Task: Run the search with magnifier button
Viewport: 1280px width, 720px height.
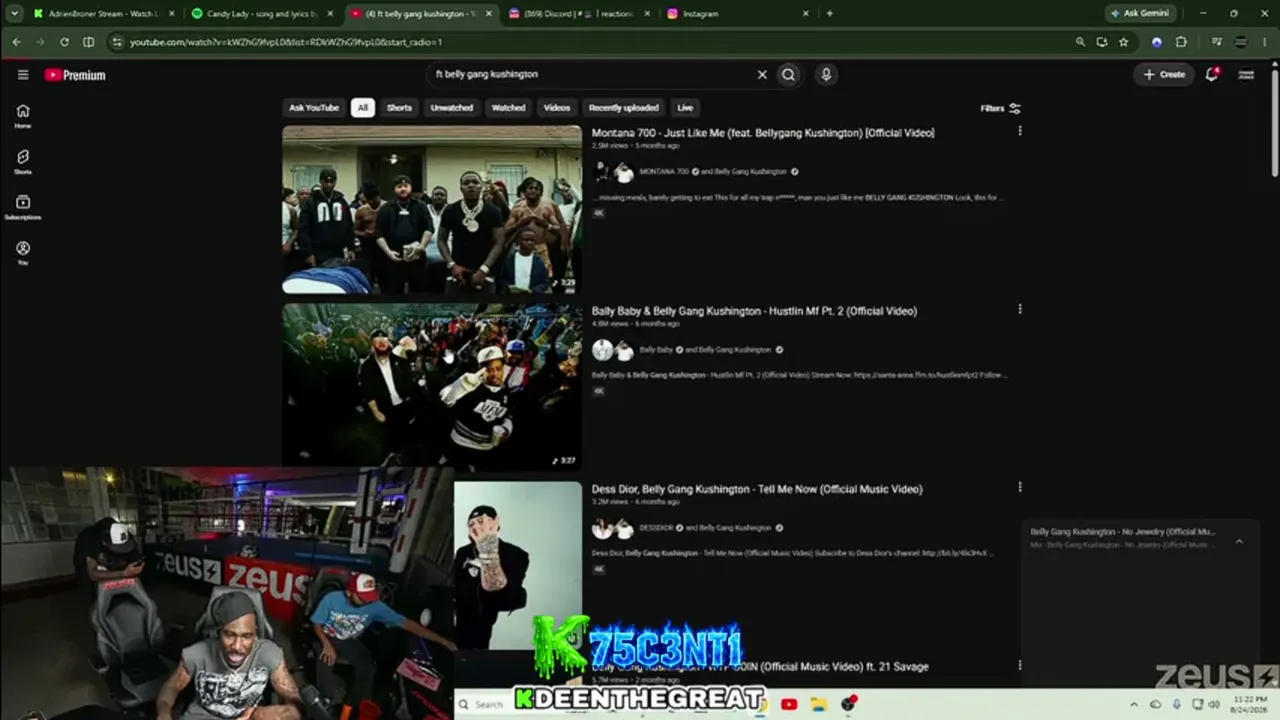Action: (789, 74)
